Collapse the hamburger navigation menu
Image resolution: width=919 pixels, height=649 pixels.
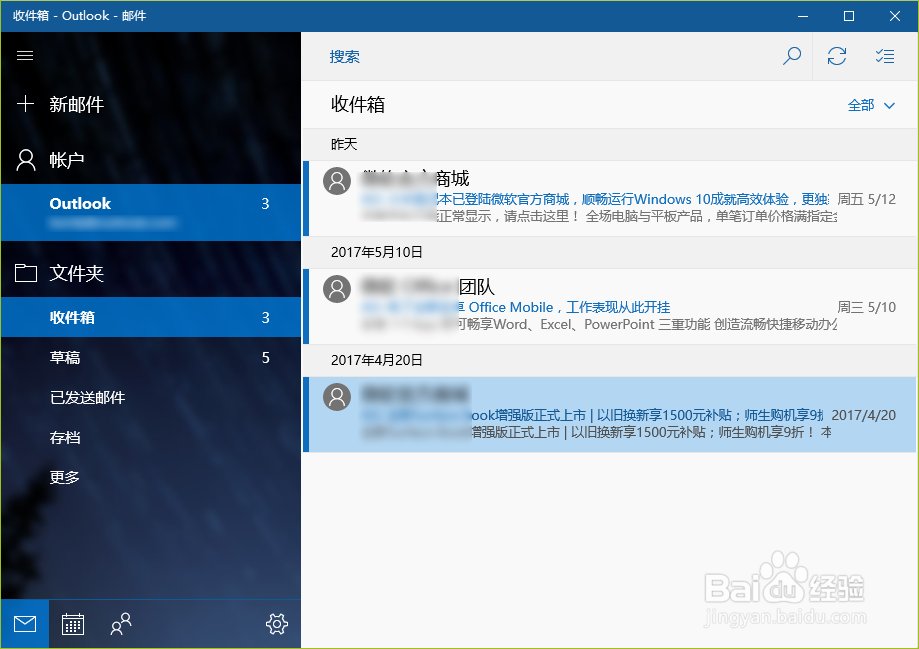coord(25,56)
